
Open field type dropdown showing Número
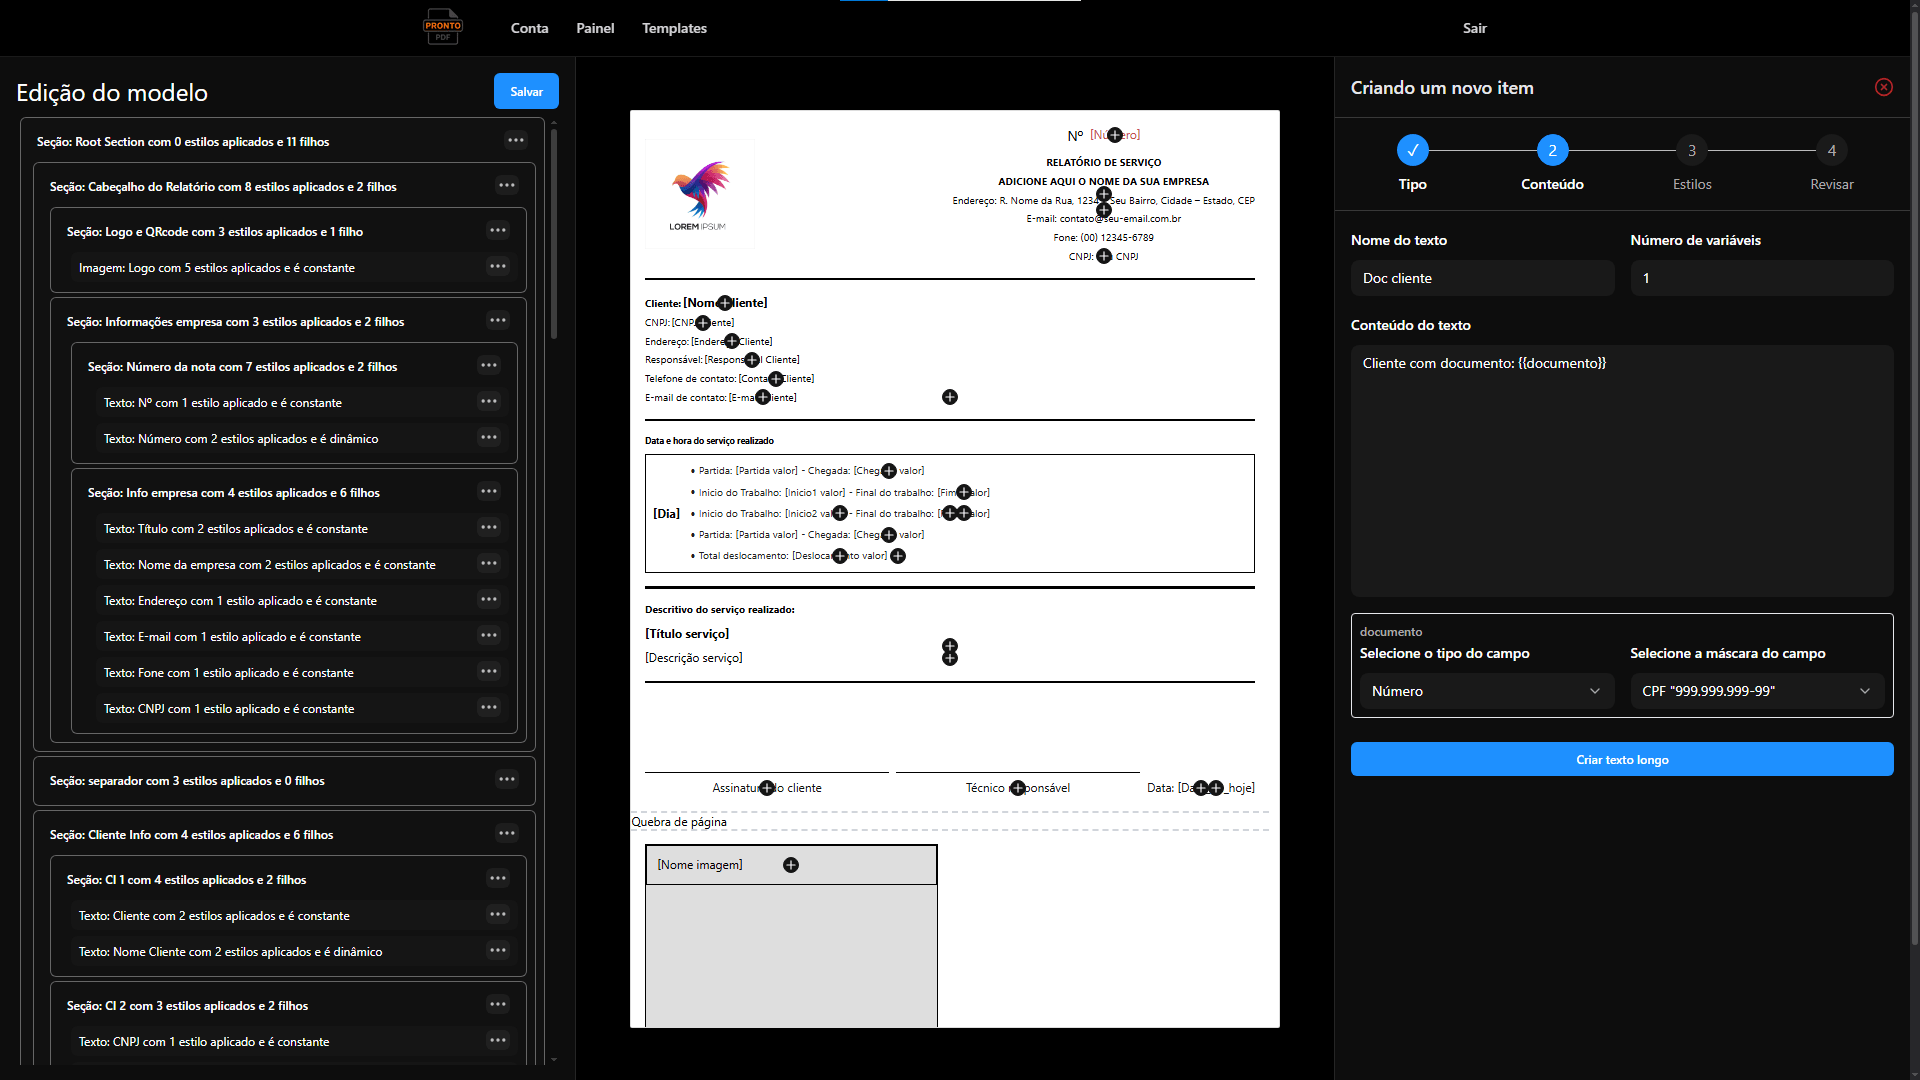[1485, 691]
